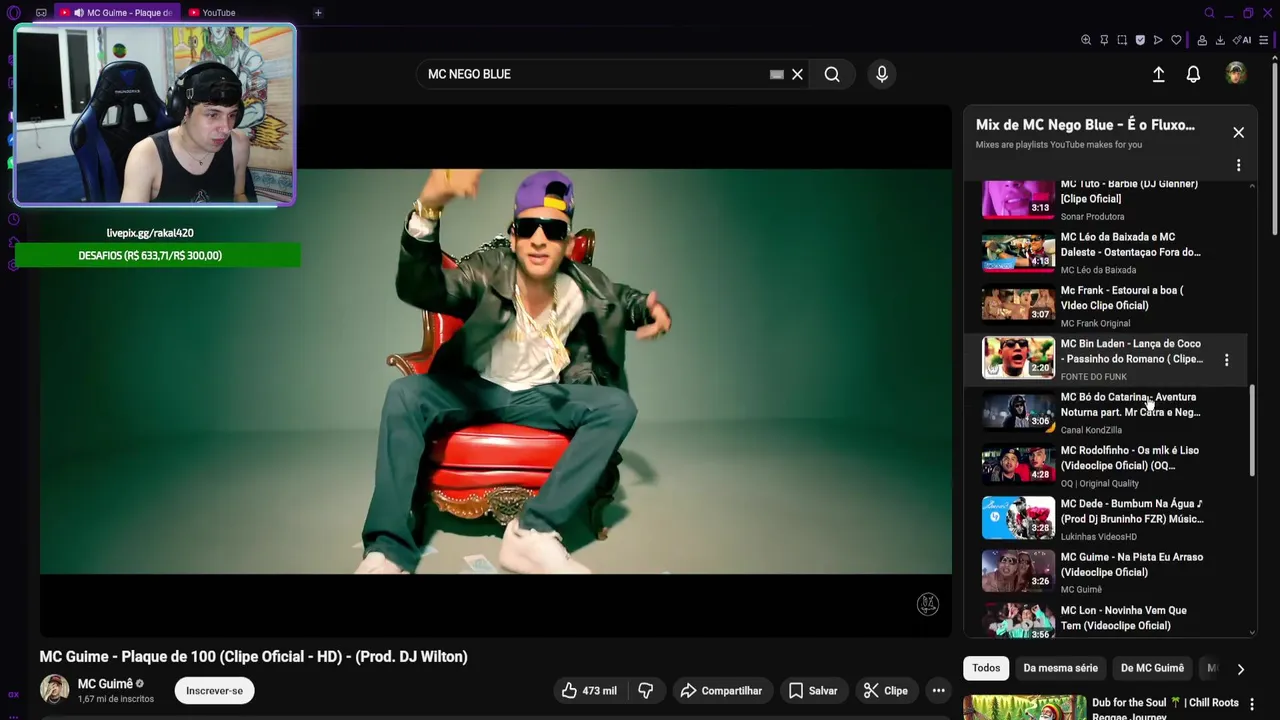The image size is (1280, 720).
Task: Open the browser account profile icon
Action: click(x=1202, y=40)
